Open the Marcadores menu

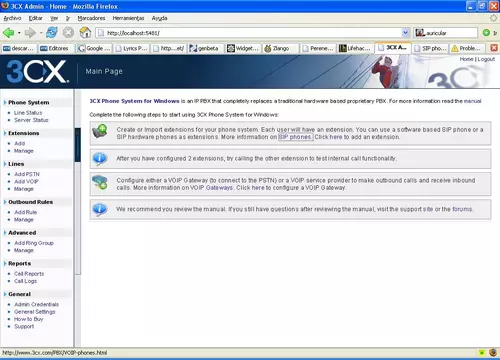pyautogui.click(x=91, y=18)
